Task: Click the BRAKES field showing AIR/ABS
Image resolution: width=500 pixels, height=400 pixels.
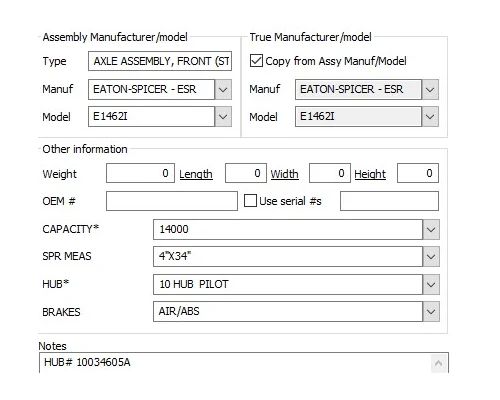Action: point(288,311)
